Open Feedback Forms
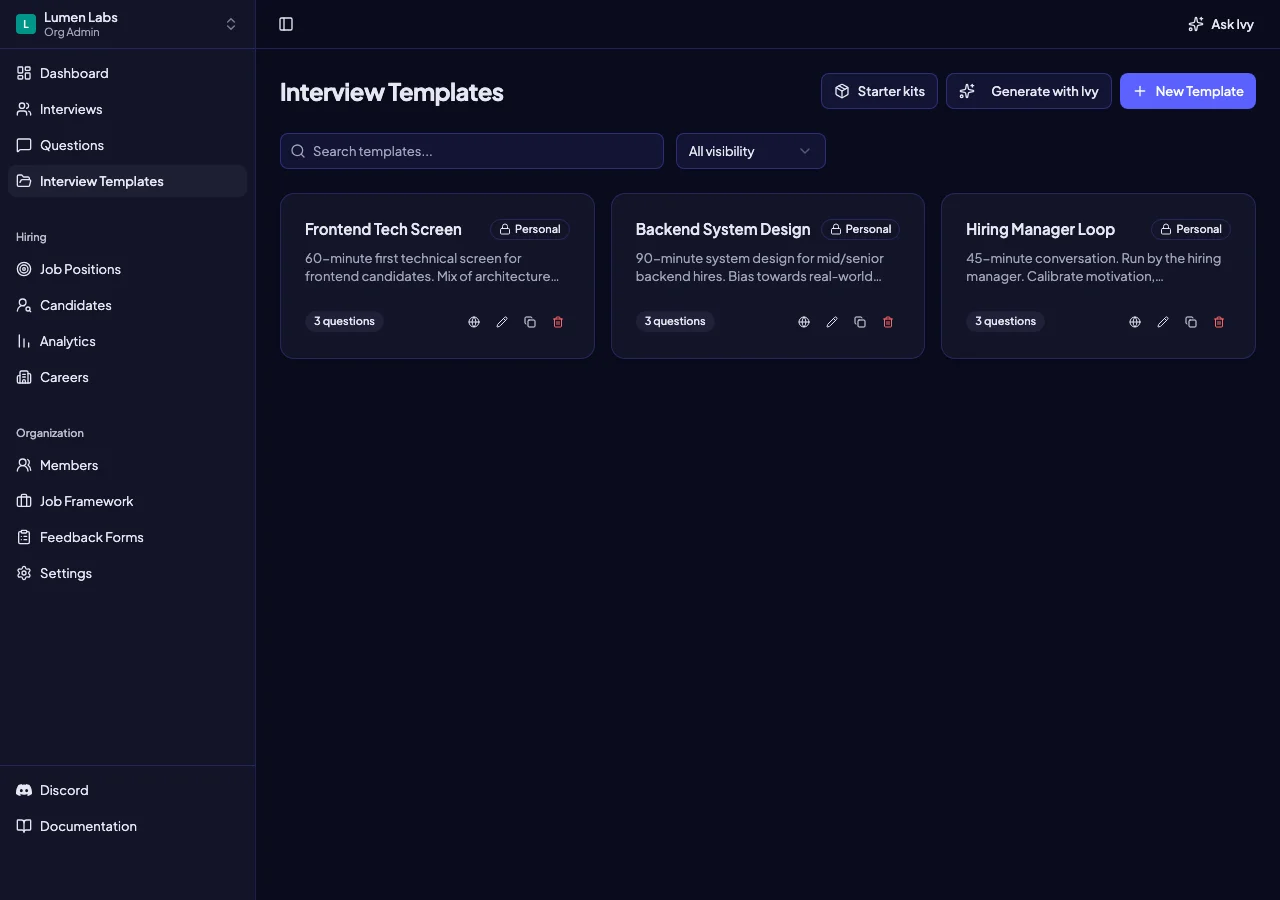This screenshot has height=900, width=1280. 127,537
